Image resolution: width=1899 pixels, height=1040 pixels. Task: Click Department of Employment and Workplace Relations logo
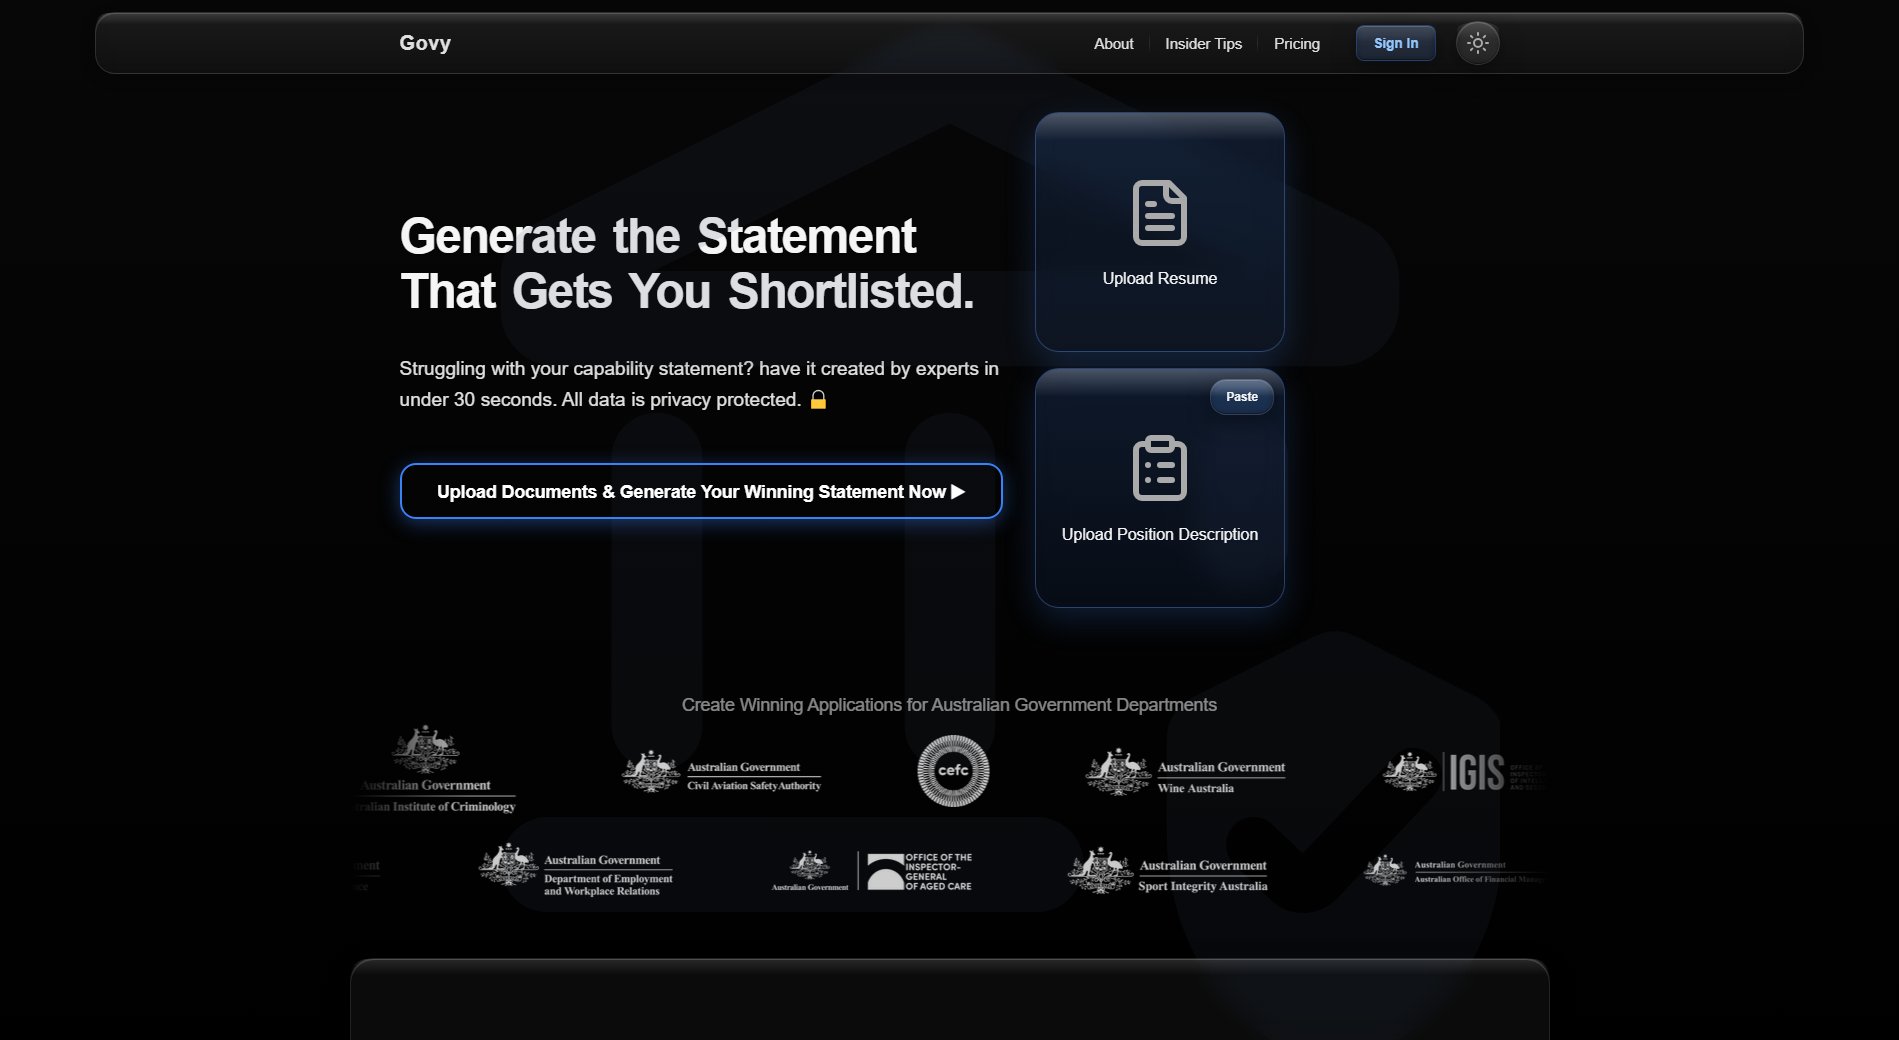tap(577, 869)
